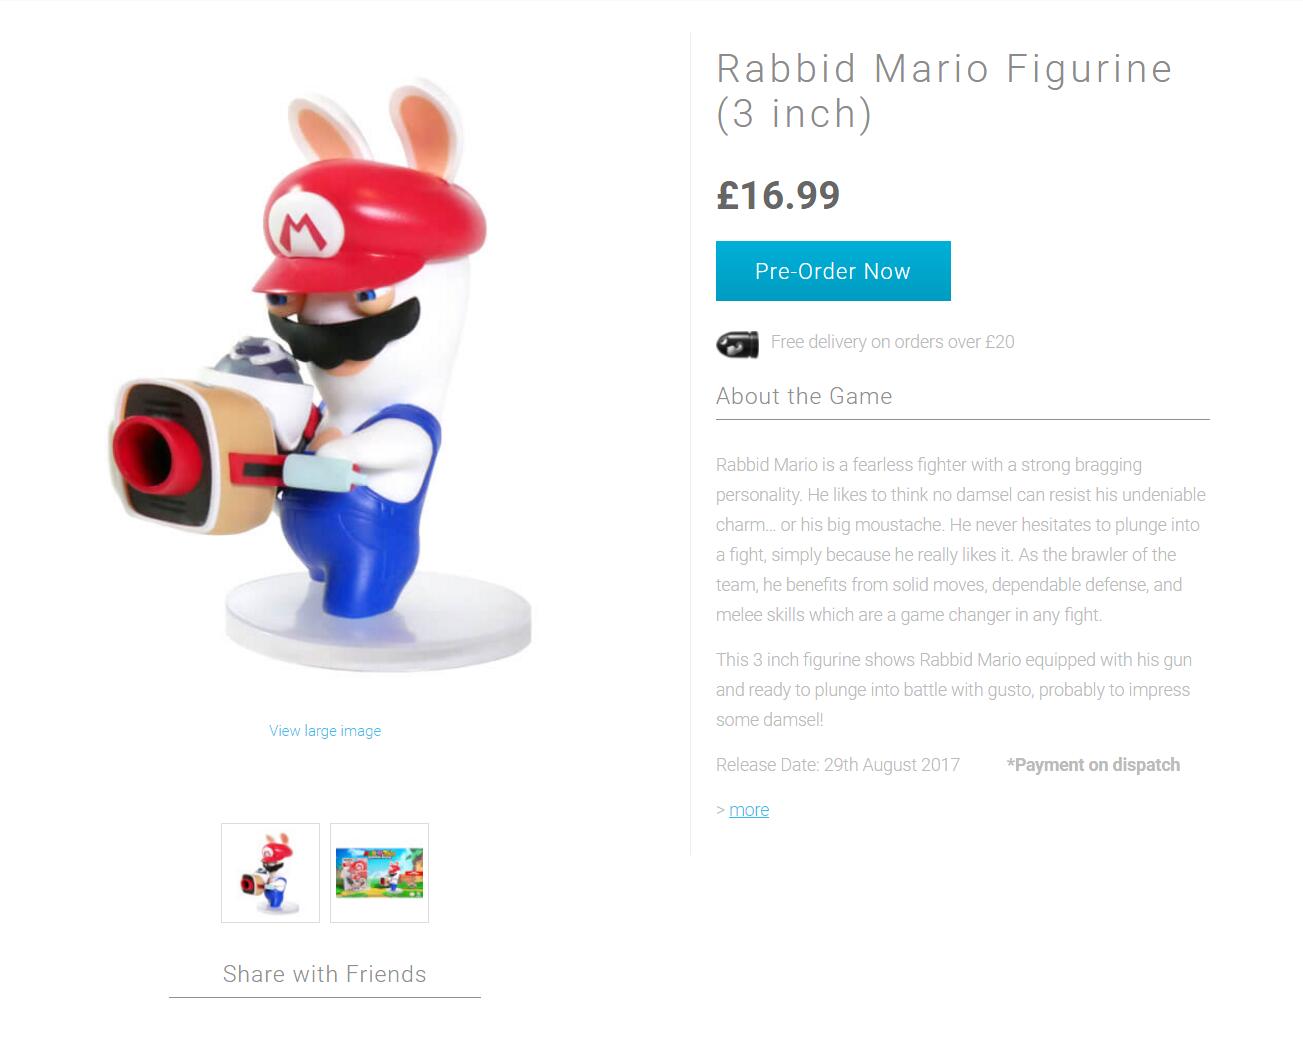
Task: Click the Share with Friends heading
Action: coord(325,974)
